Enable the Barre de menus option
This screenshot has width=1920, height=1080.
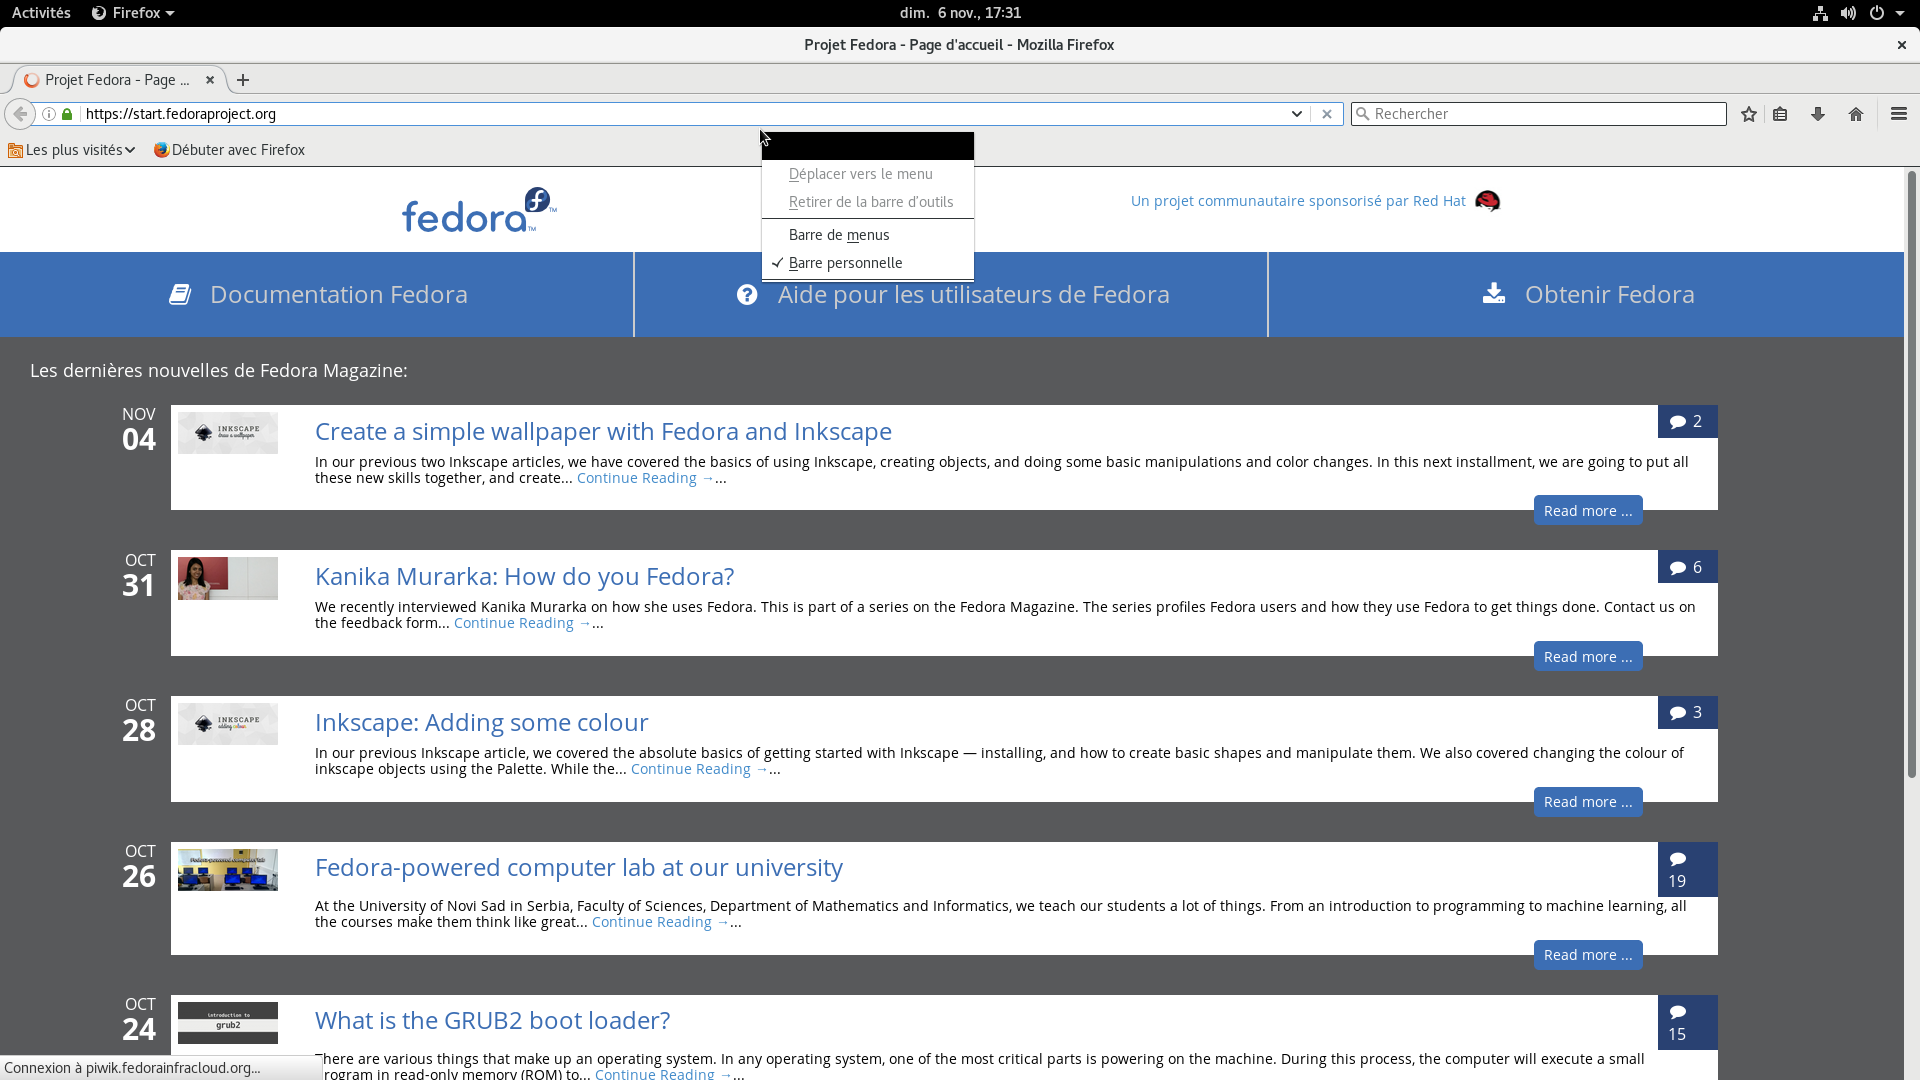point(838,235)
